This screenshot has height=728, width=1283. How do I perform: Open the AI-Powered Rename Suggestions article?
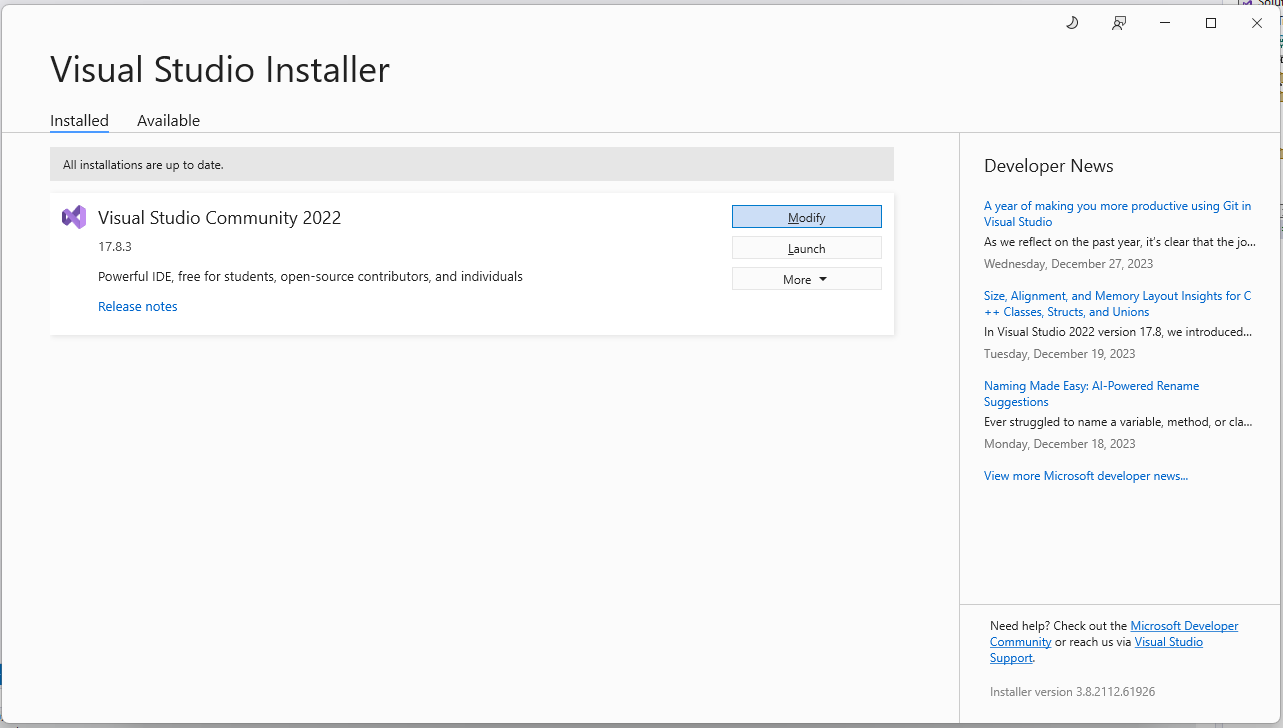click(1091, 393)
